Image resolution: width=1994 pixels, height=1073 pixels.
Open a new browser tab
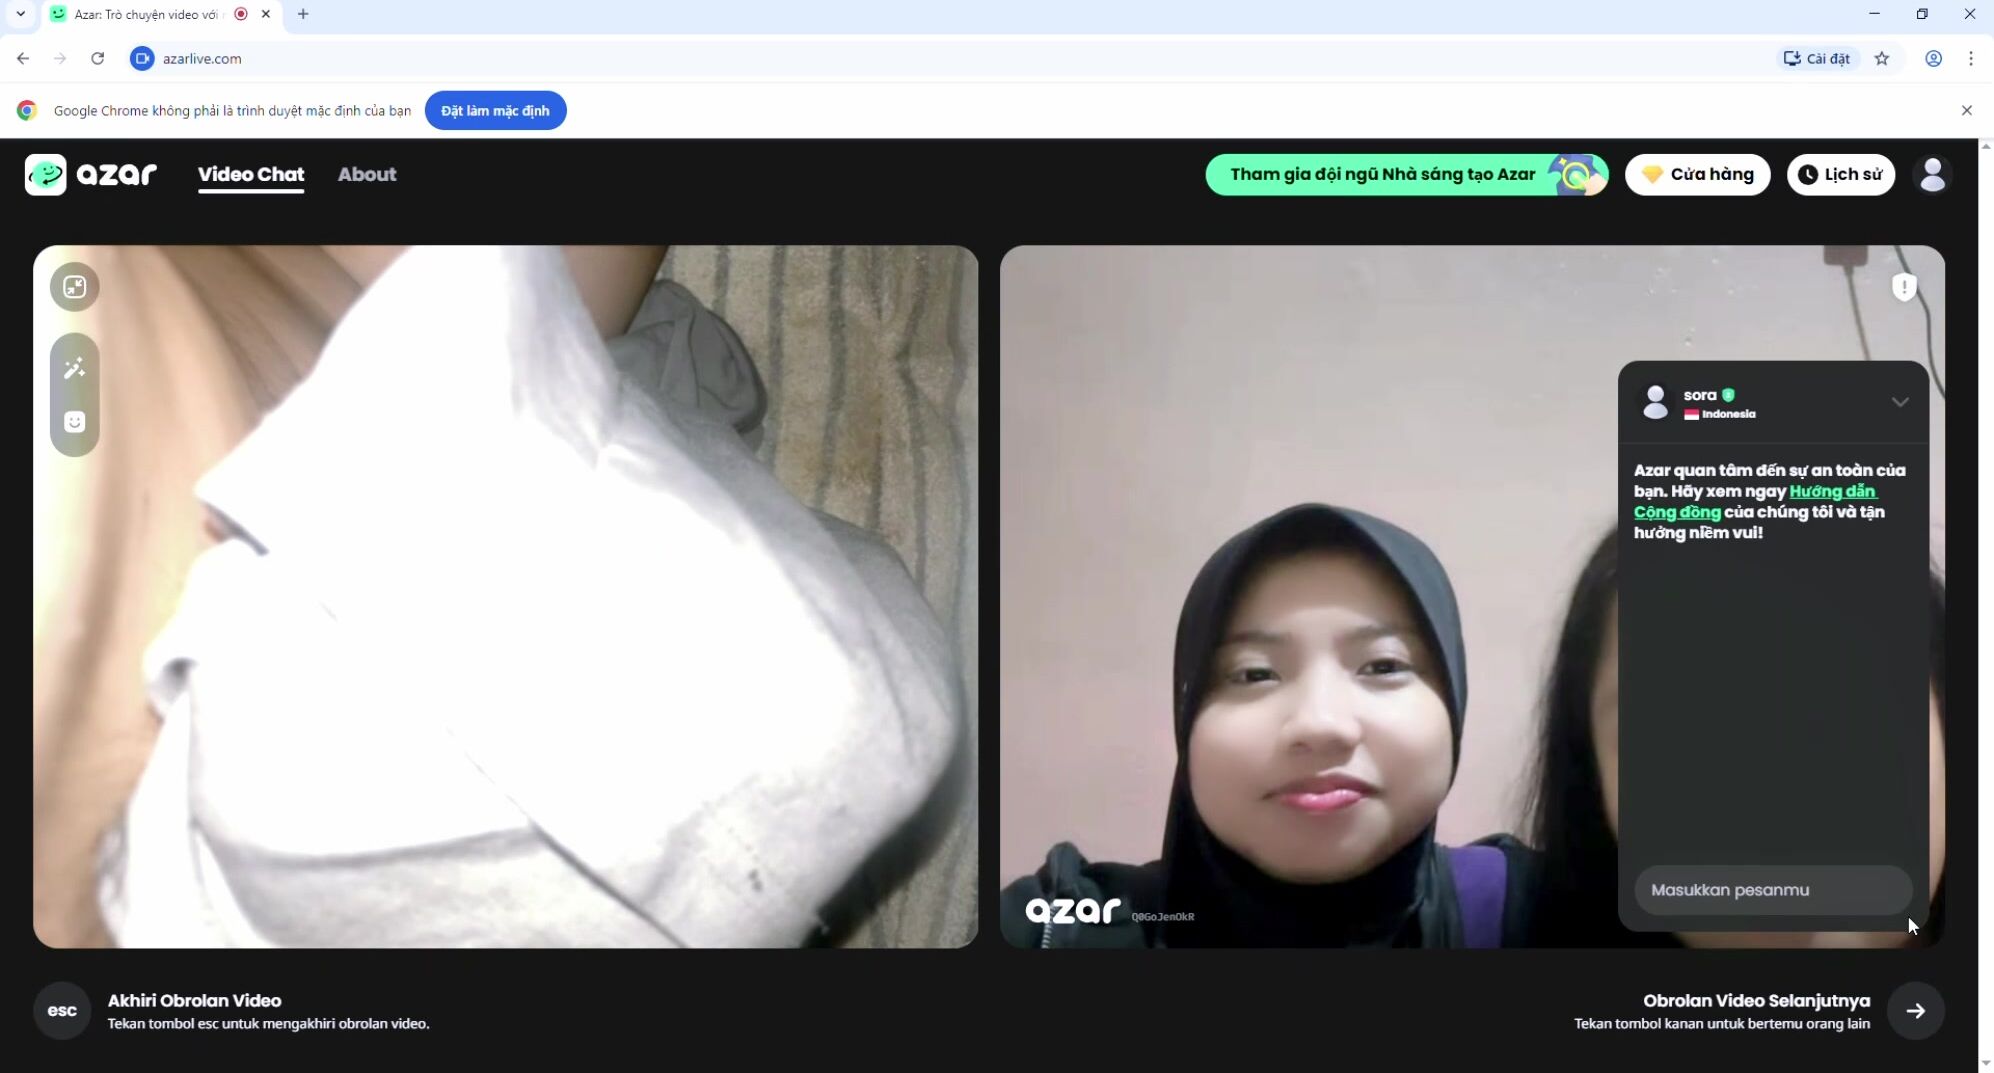coord(303,14)
